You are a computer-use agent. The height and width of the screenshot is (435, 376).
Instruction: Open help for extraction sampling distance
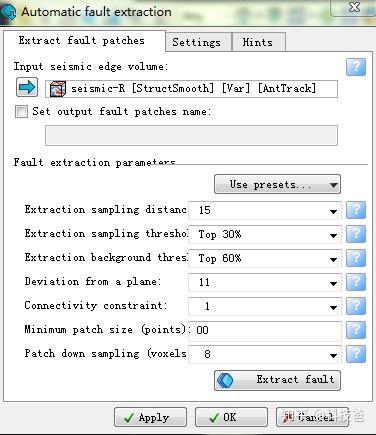click(x=356, y=210)
